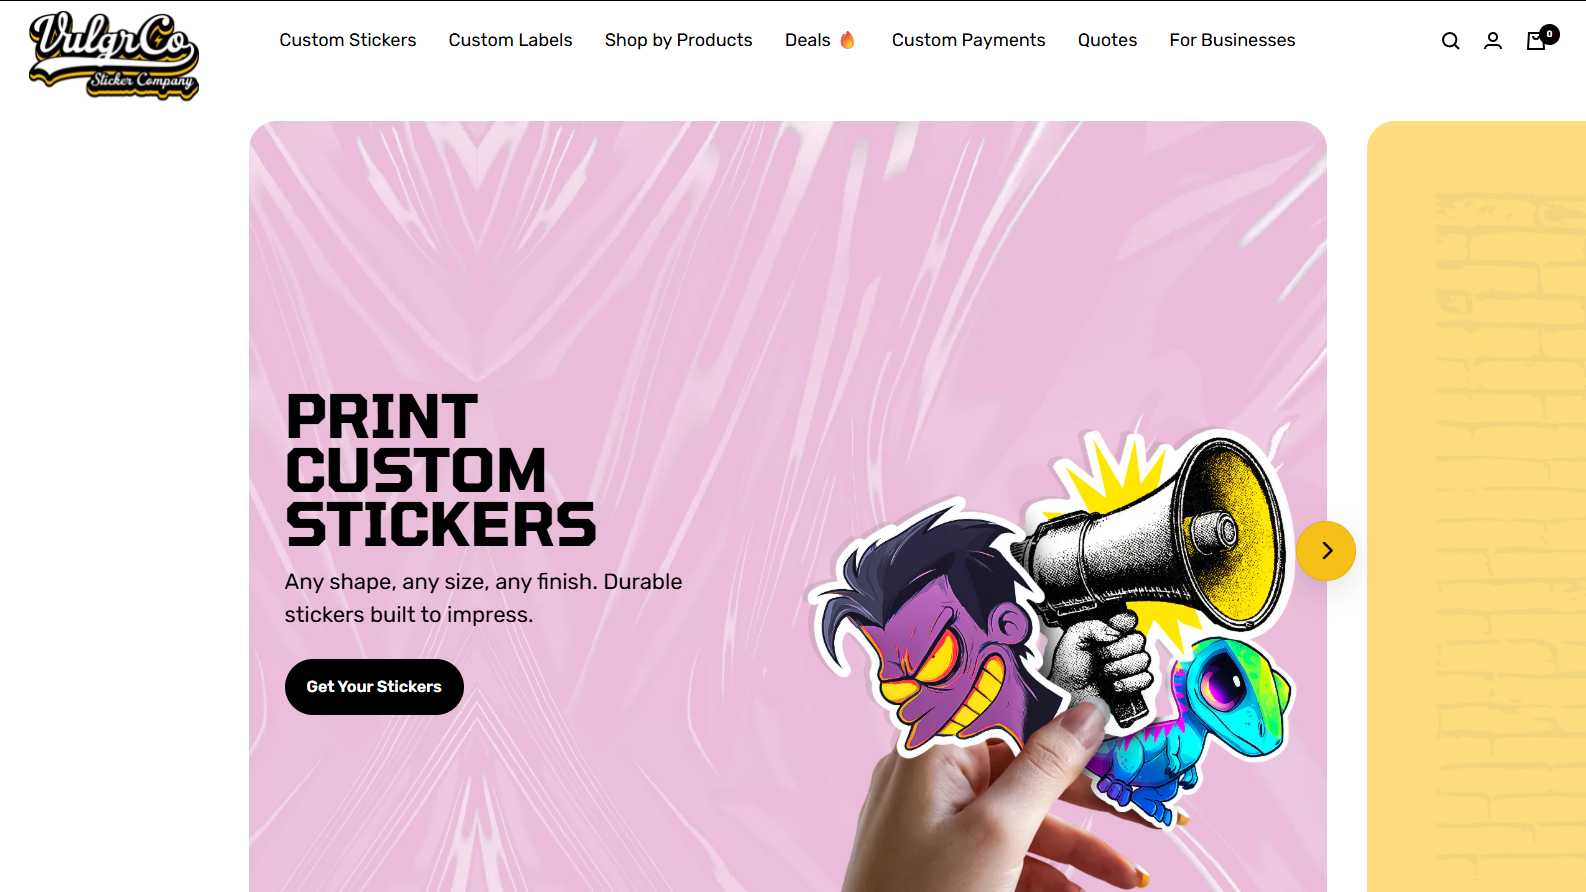Click the Print Custom Stickers headline
The width and height of the screenshot is (1586, 892).
pos(440,471)
